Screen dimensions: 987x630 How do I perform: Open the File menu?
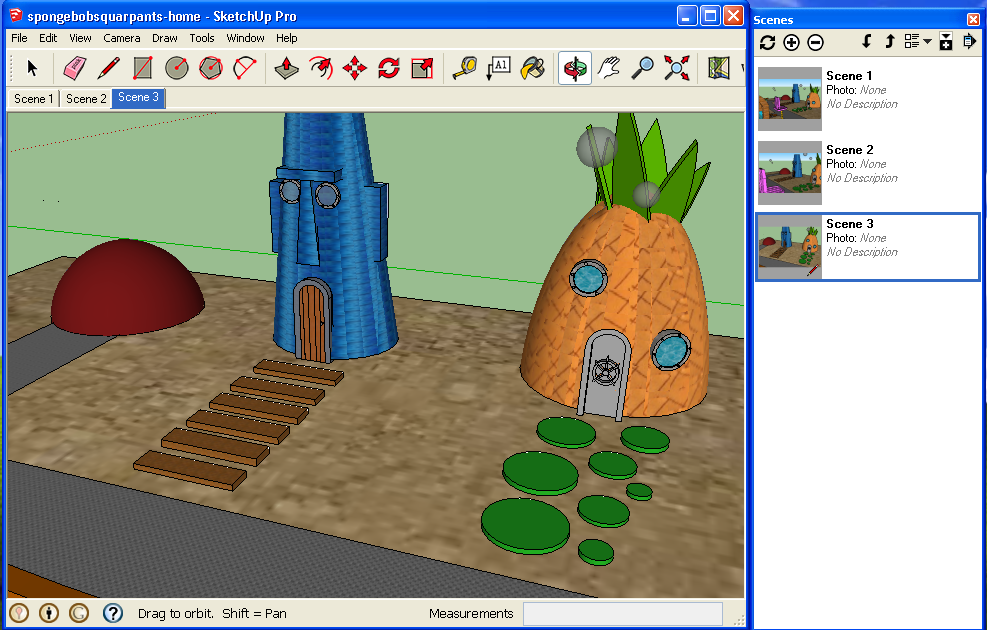tap(20, 38)
